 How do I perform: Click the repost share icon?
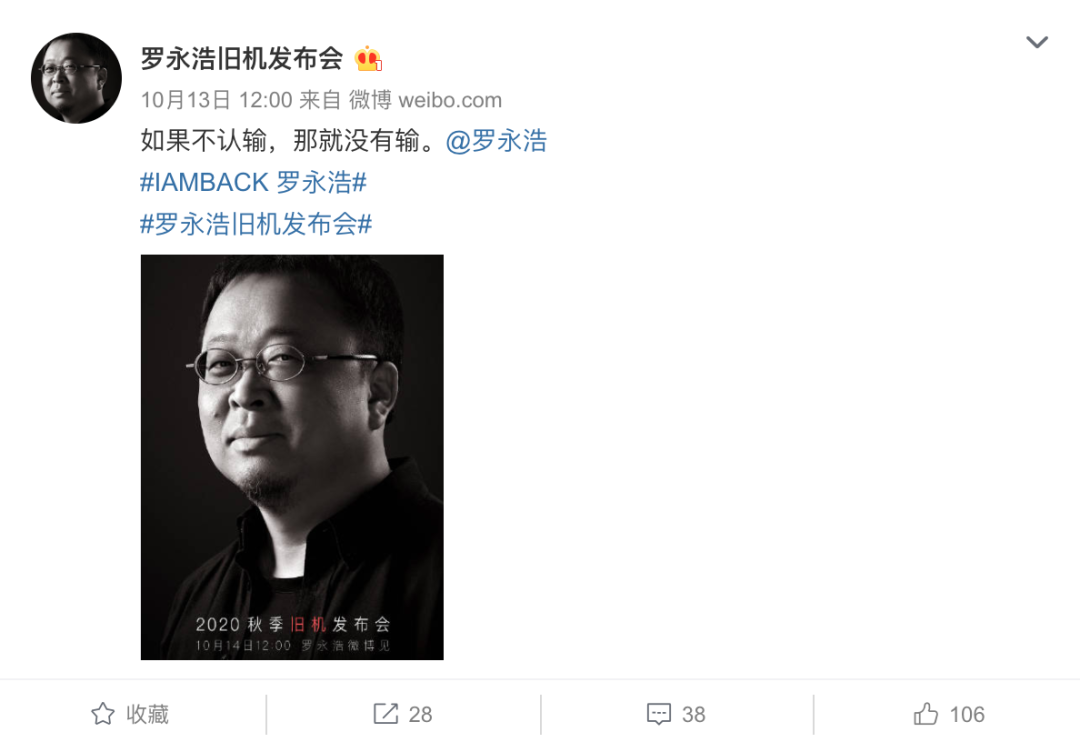point(386,714)
